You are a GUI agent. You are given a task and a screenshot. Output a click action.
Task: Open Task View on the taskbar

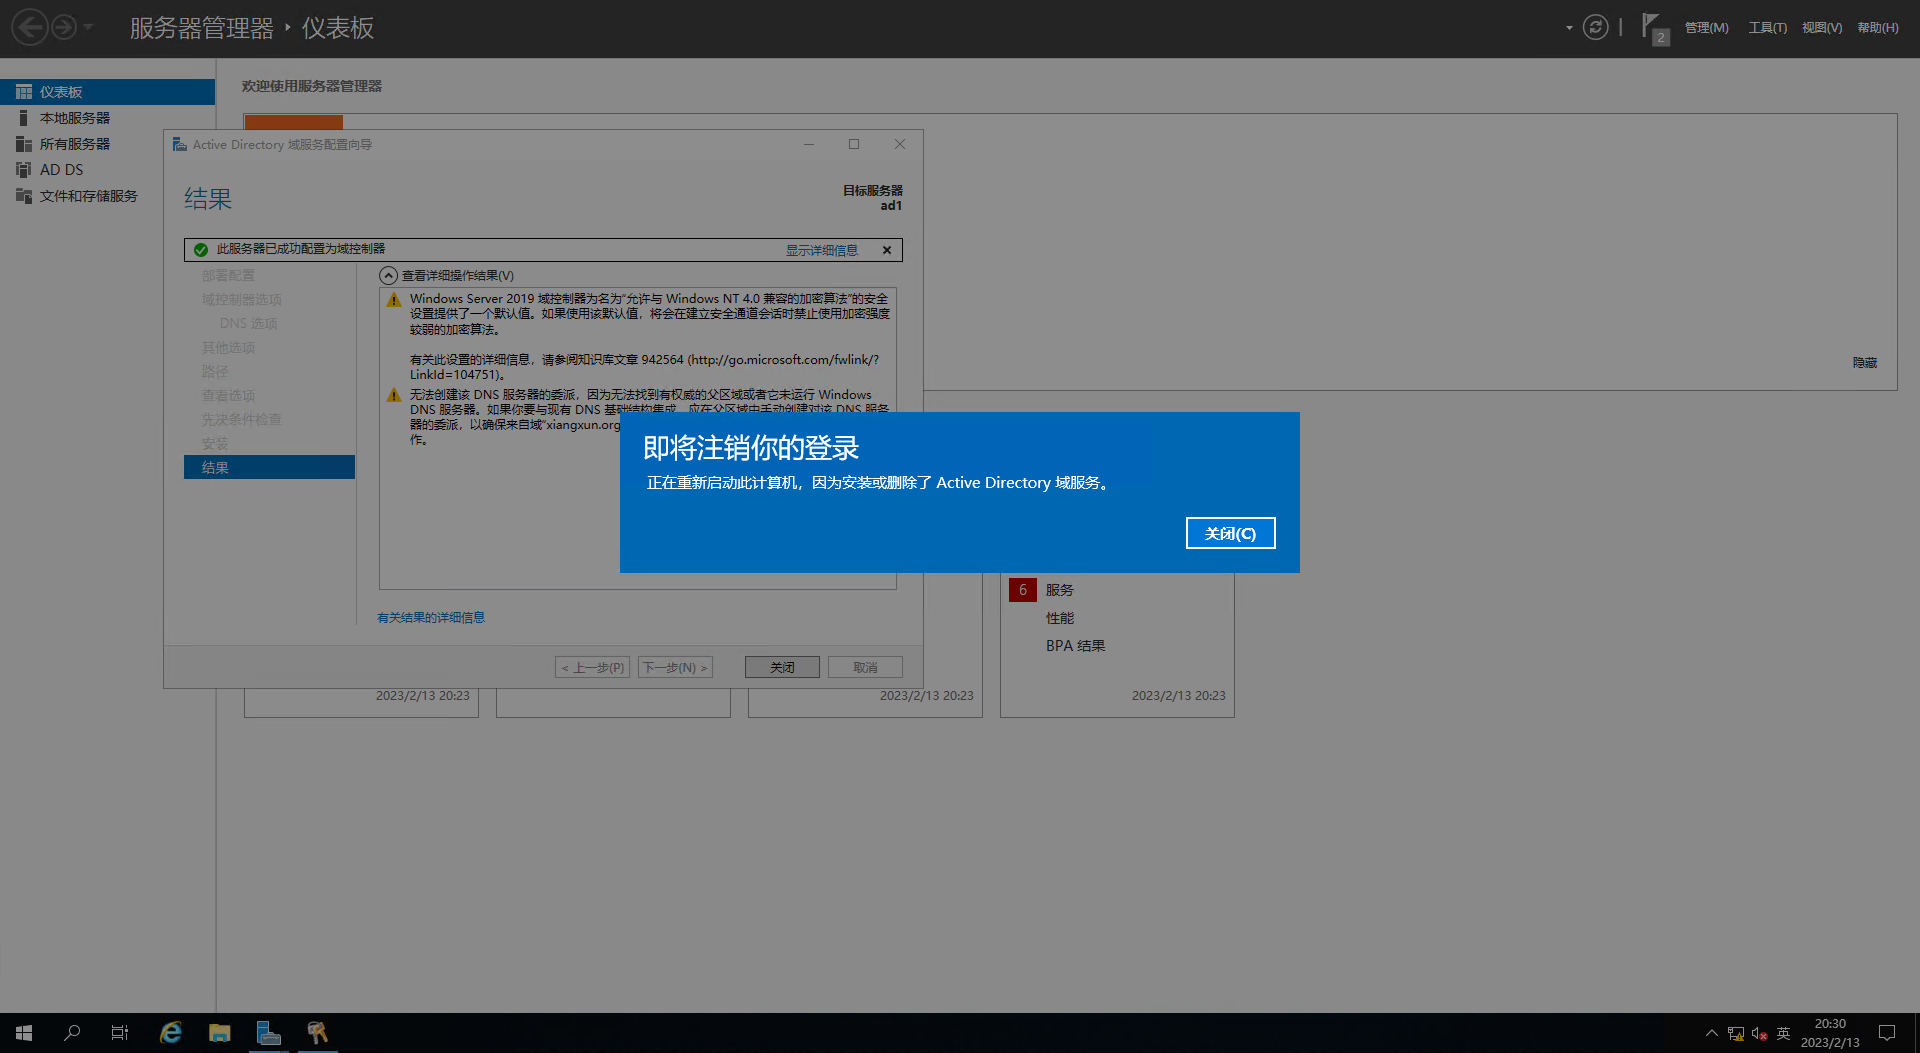[120, 1033]
